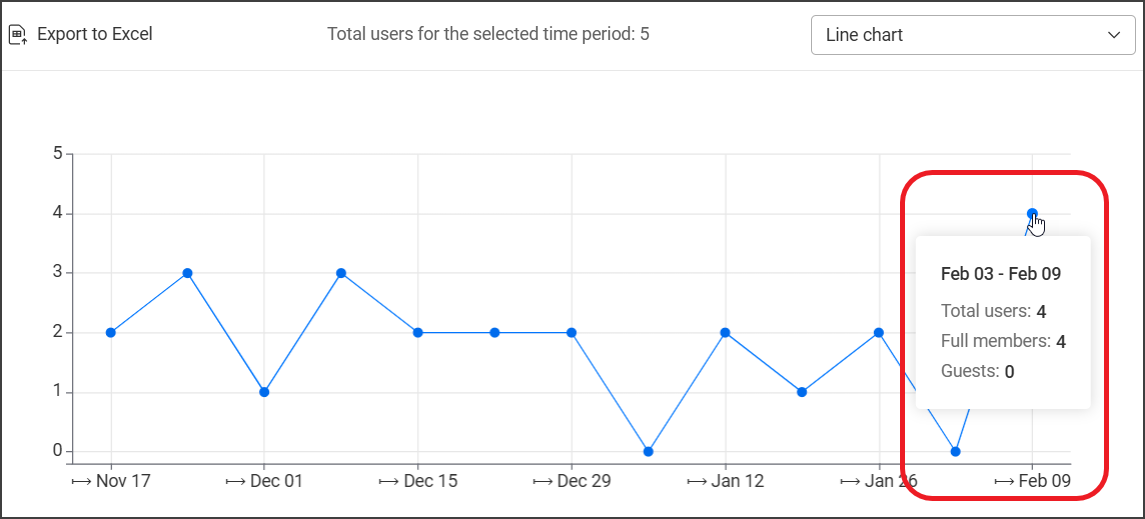This screenshot has height=519, width=1145.
Task: Click the highest data point at value 4
Action: click(x=1032, y=213)
